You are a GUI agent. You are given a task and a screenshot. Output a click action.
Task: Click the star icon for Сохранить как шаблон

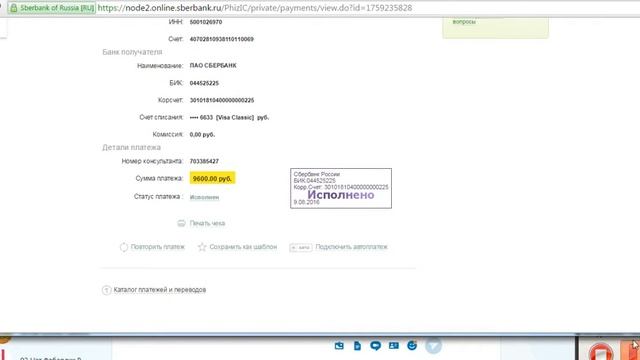click(x=202, y=247)
